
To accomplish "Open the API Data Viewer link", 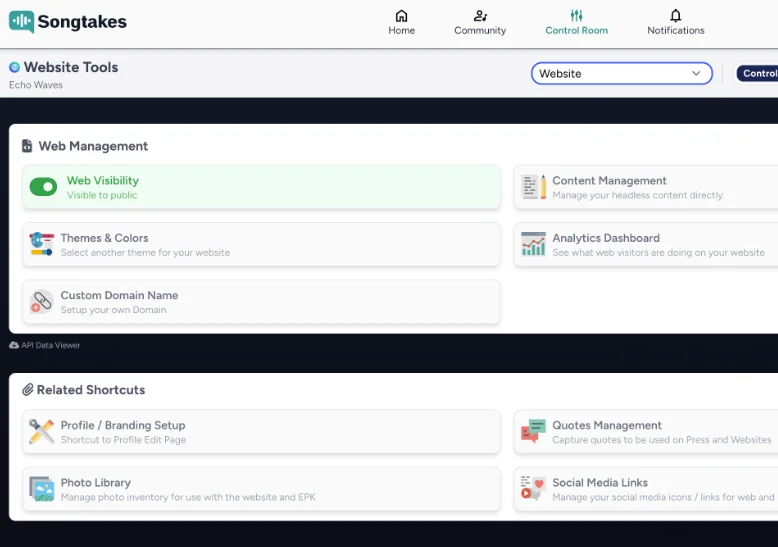I will pos(45,345).
